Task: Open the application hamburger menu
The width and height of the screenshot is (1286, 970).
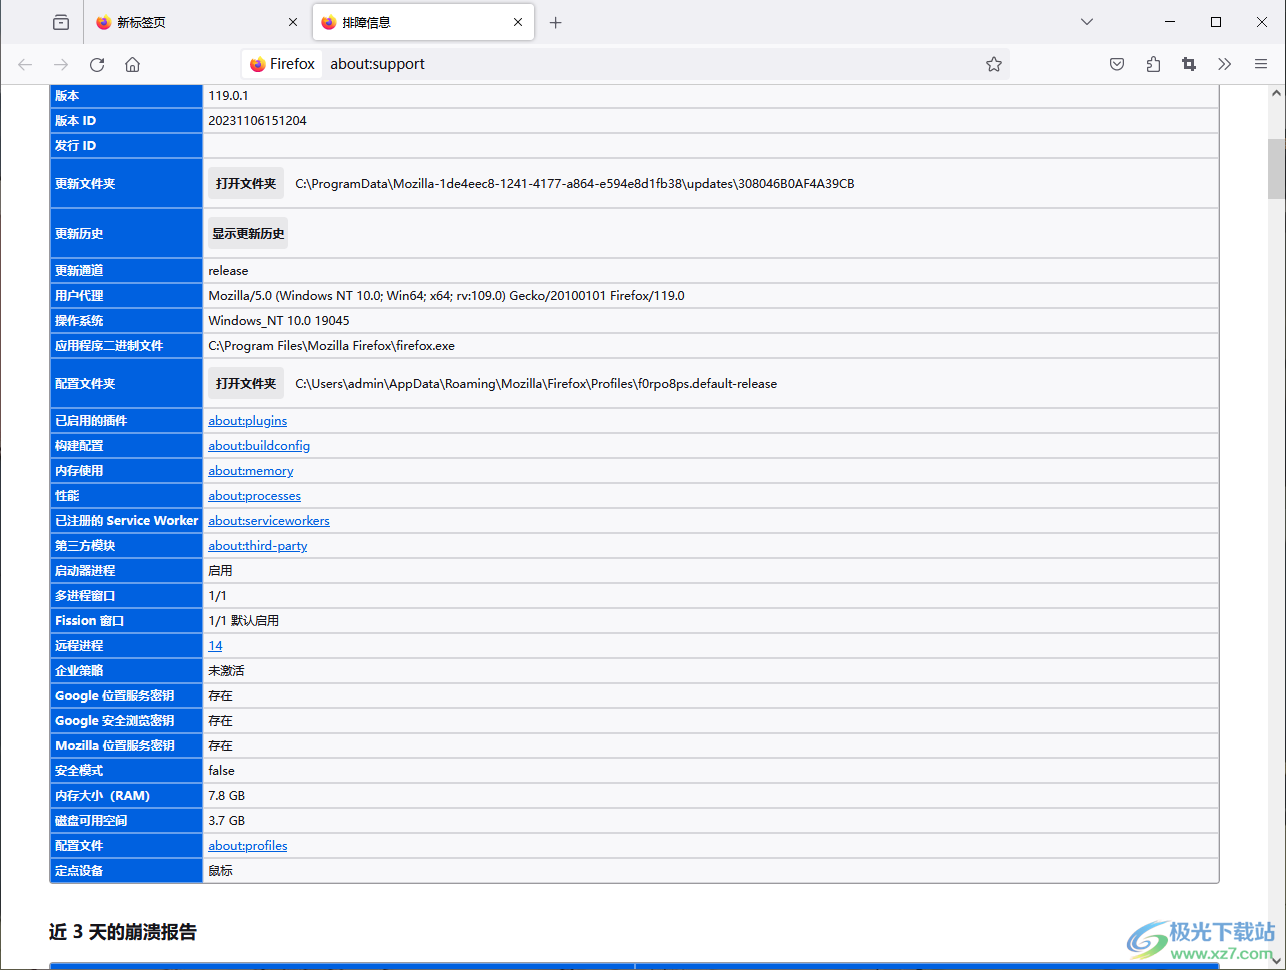Action: [x=1261, y=64]
